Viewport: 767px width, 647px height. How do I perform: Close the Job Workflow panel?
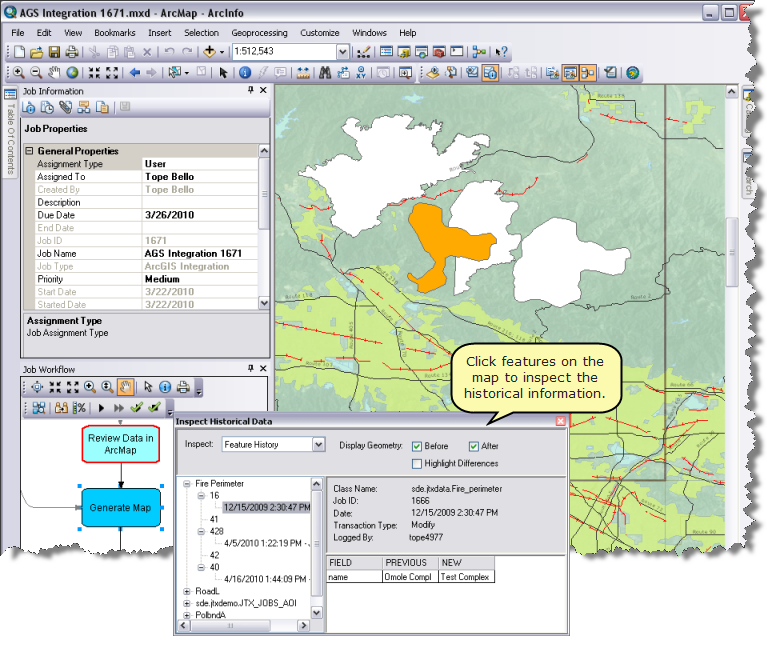click(x=263, y=368)
